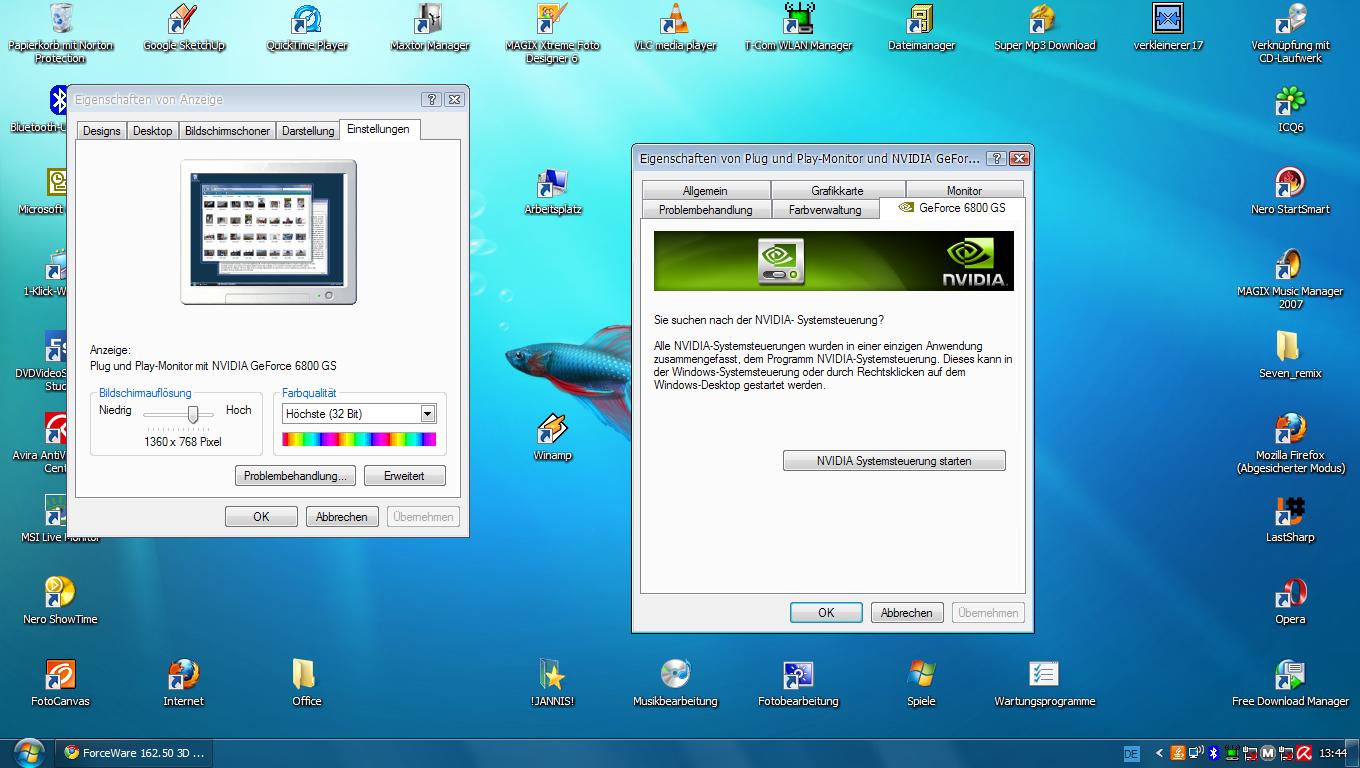The height and width of the screenshot is (768, 1360).
Task: Click Problembehandlung... button in display properties
Action: pyautogui.click(x=296, y=476)
